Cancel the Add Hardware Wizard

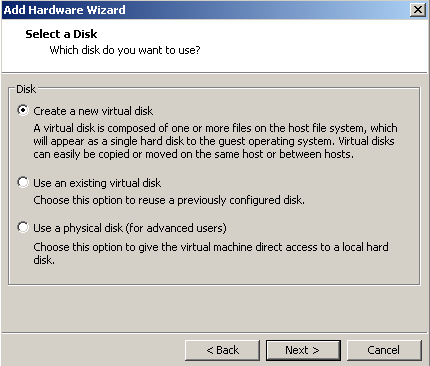[x=384, y=350]
